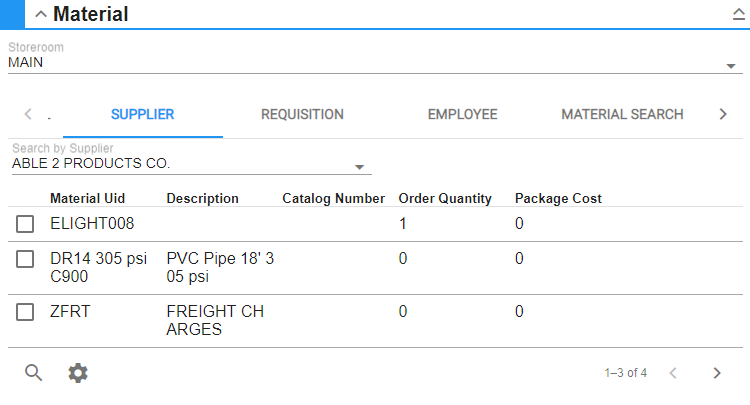750x405 pixels.
Task: Switch to the Requisition tab
Action: point(302,115)
